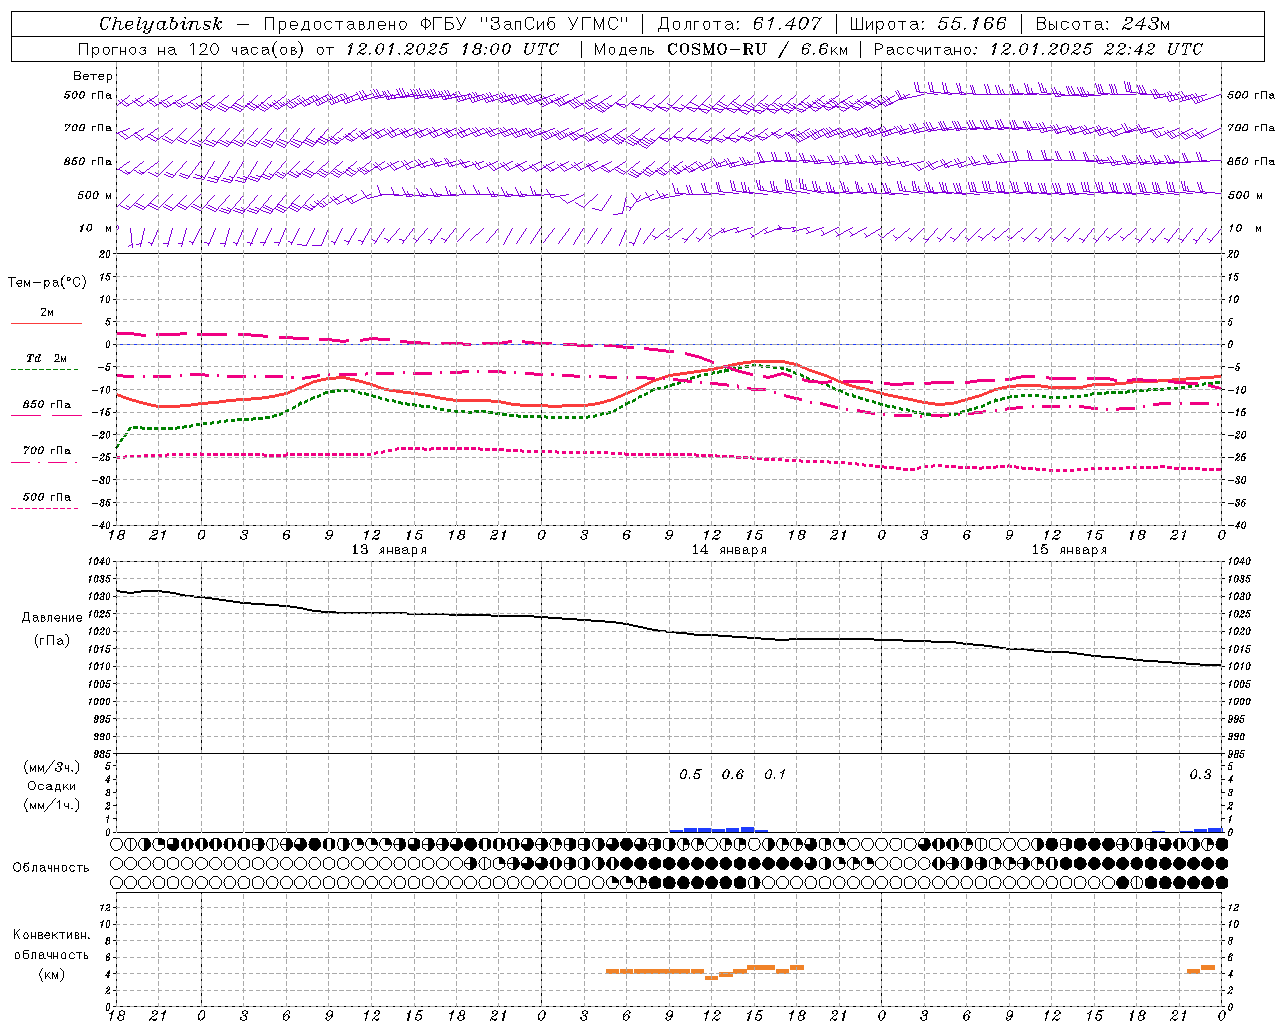Click 'Рассчитано: 12.01.2025 22:42 UTC' timestamp

1038,49
